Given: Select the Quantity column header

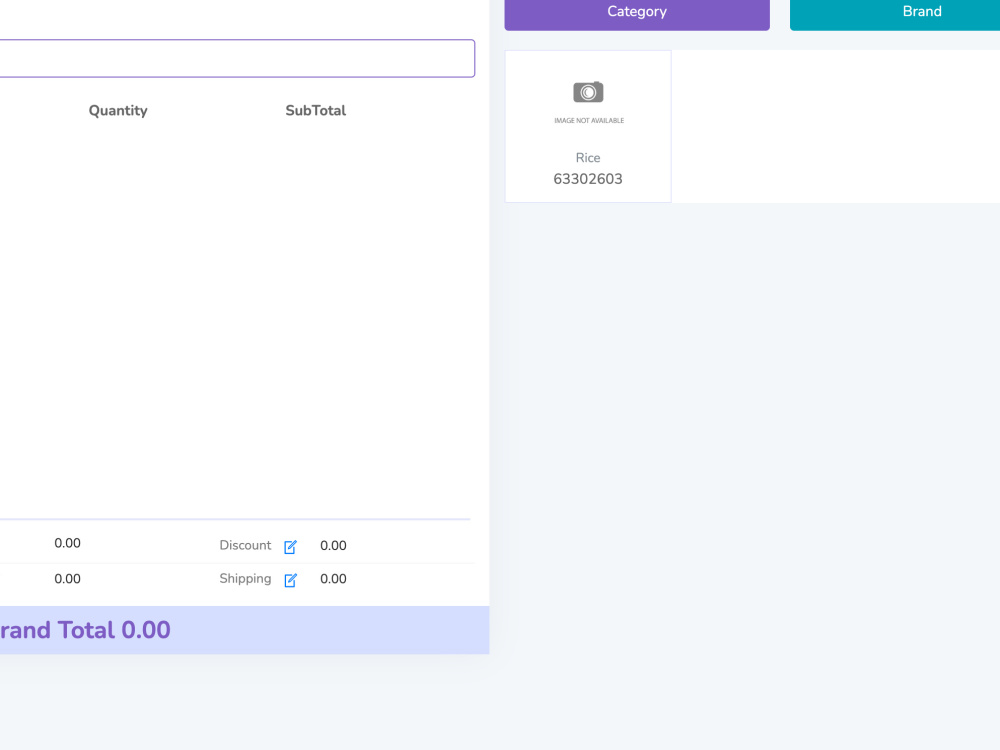Looking at the screenshot, I should coord(118,110).
